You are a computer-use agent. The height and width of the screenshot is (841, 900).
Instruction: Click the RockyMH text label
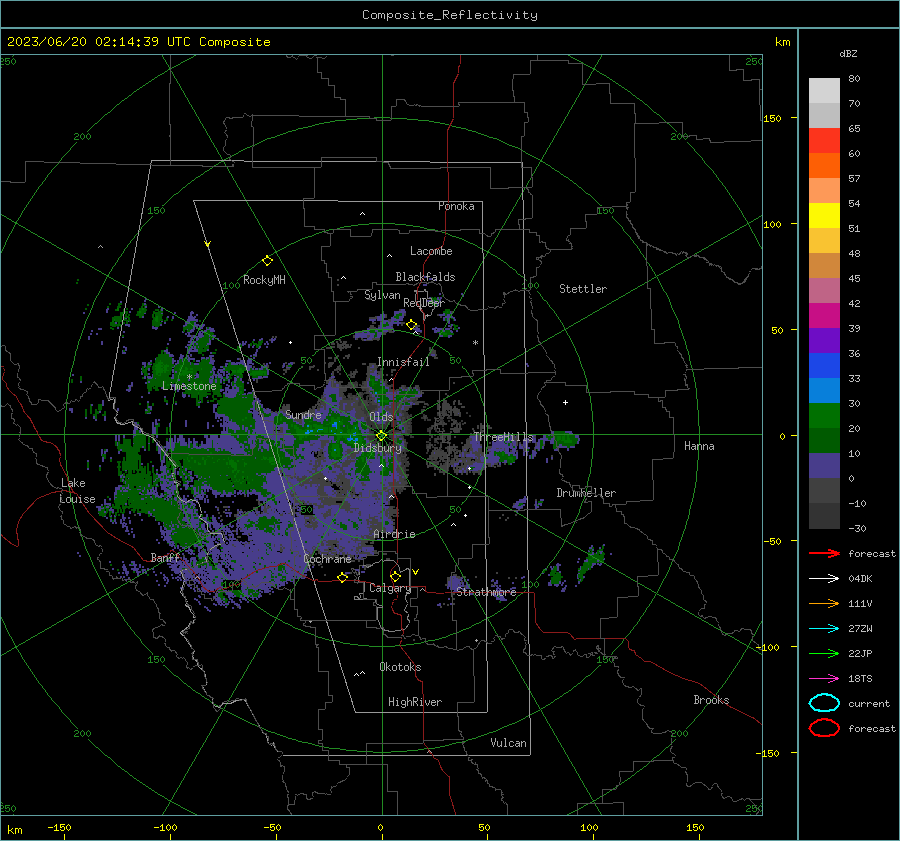pyautogui.click(x=264, y=280)
